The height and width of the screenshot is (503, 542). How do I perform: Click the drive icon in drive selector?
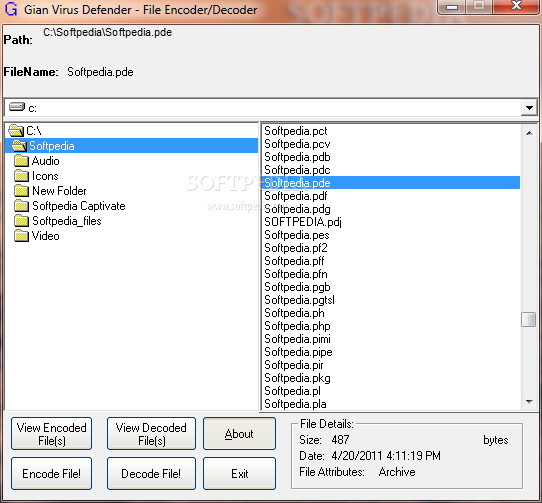[17, 107]
